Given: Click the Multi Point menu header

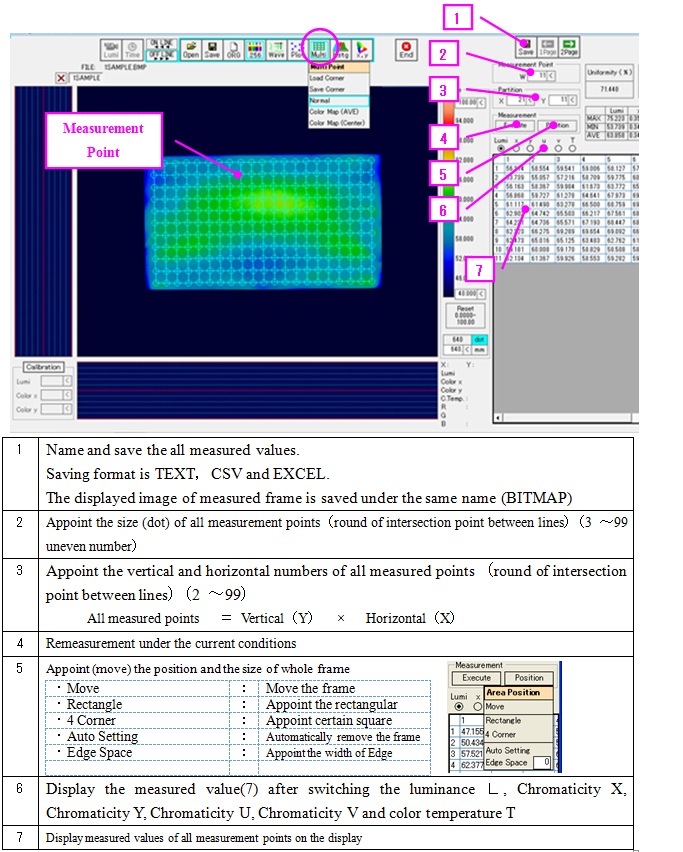Looking at the screenshot, I should coord(339,67).
